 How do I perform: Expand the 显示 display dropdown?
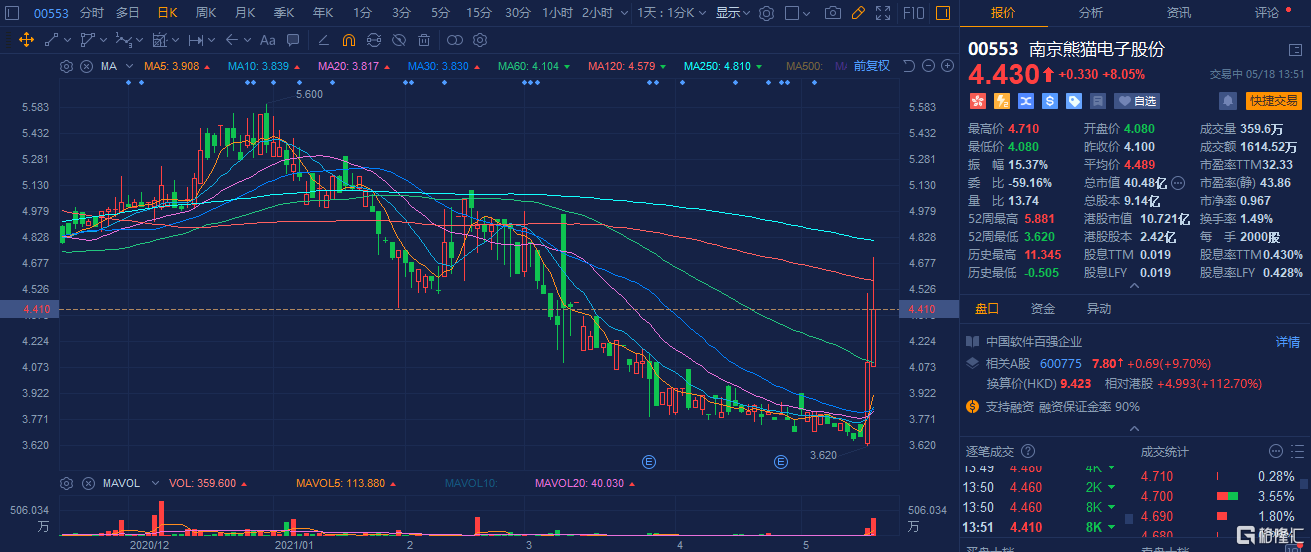tap(733, 13)
